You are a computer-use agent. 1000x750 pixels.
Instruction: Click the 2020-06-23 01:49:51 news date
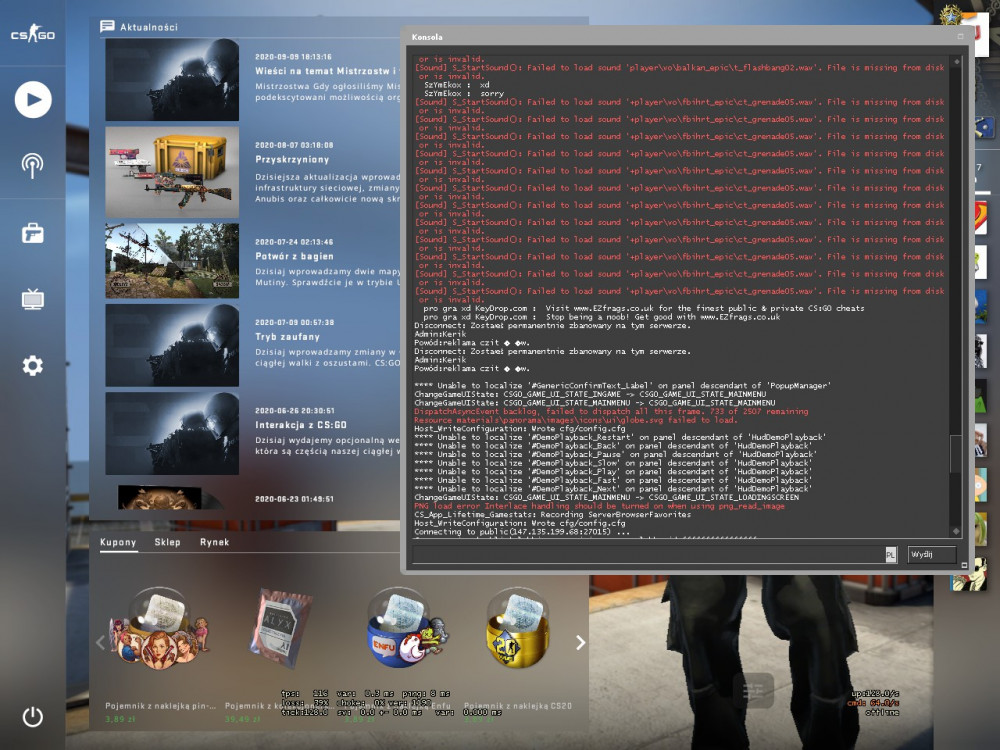[x=294, y=499]
